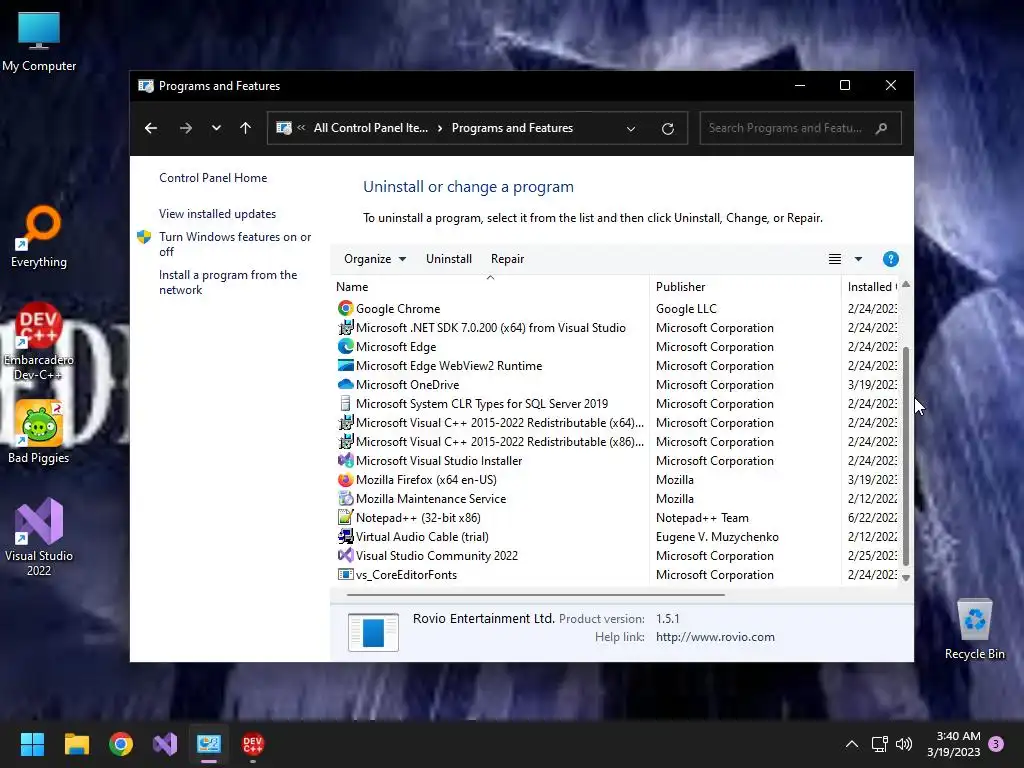Viewport: 1024px width, 768px height.
Task: Click the forward navigation arrow
Action: (x=186, y=128)
